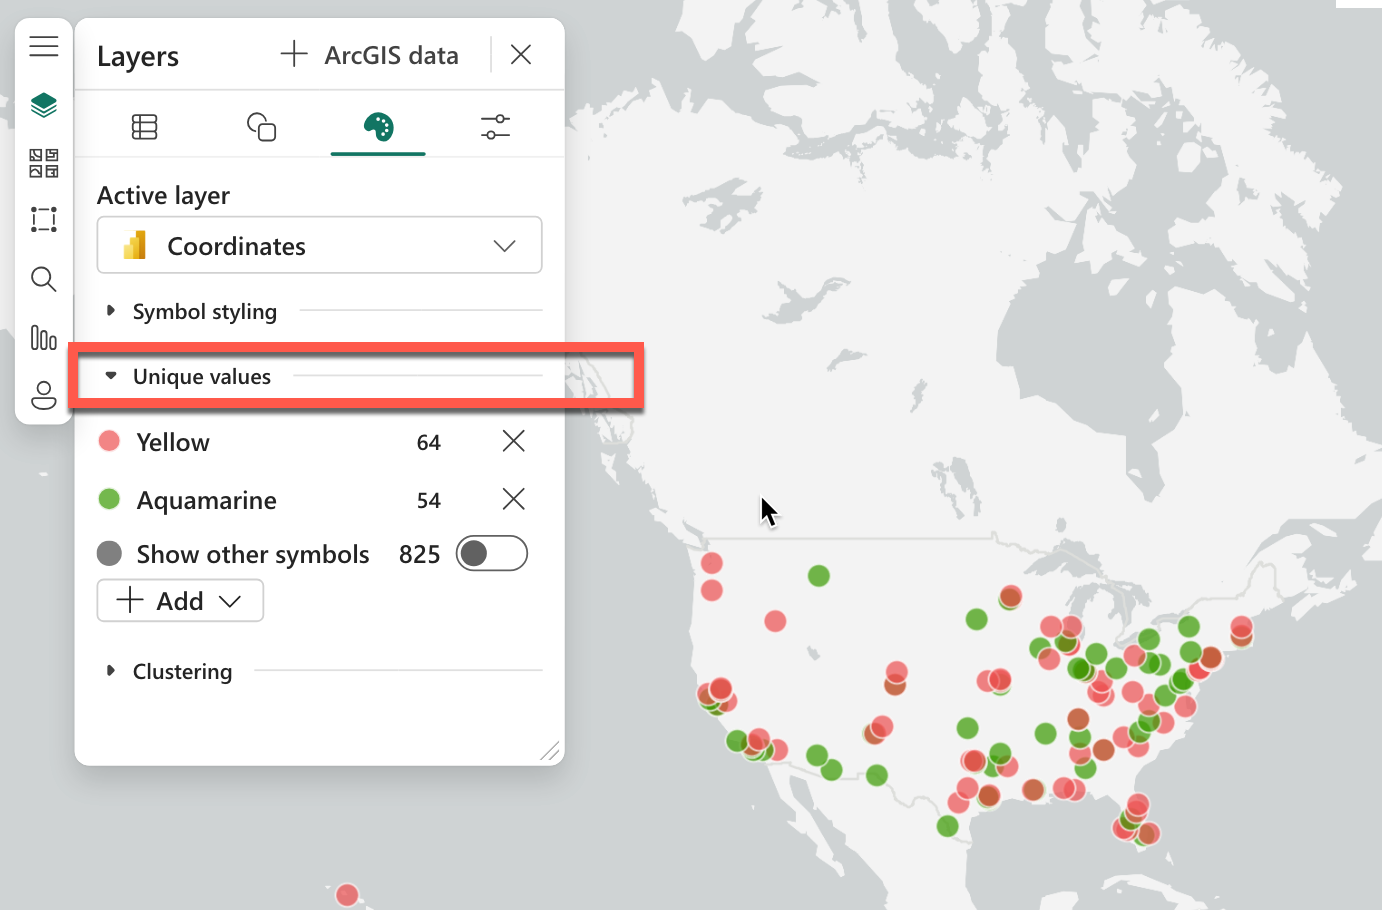This screenshot has width=1382, height=910.
Task: Open the analytics charts tool
Action: pos(43,338)
